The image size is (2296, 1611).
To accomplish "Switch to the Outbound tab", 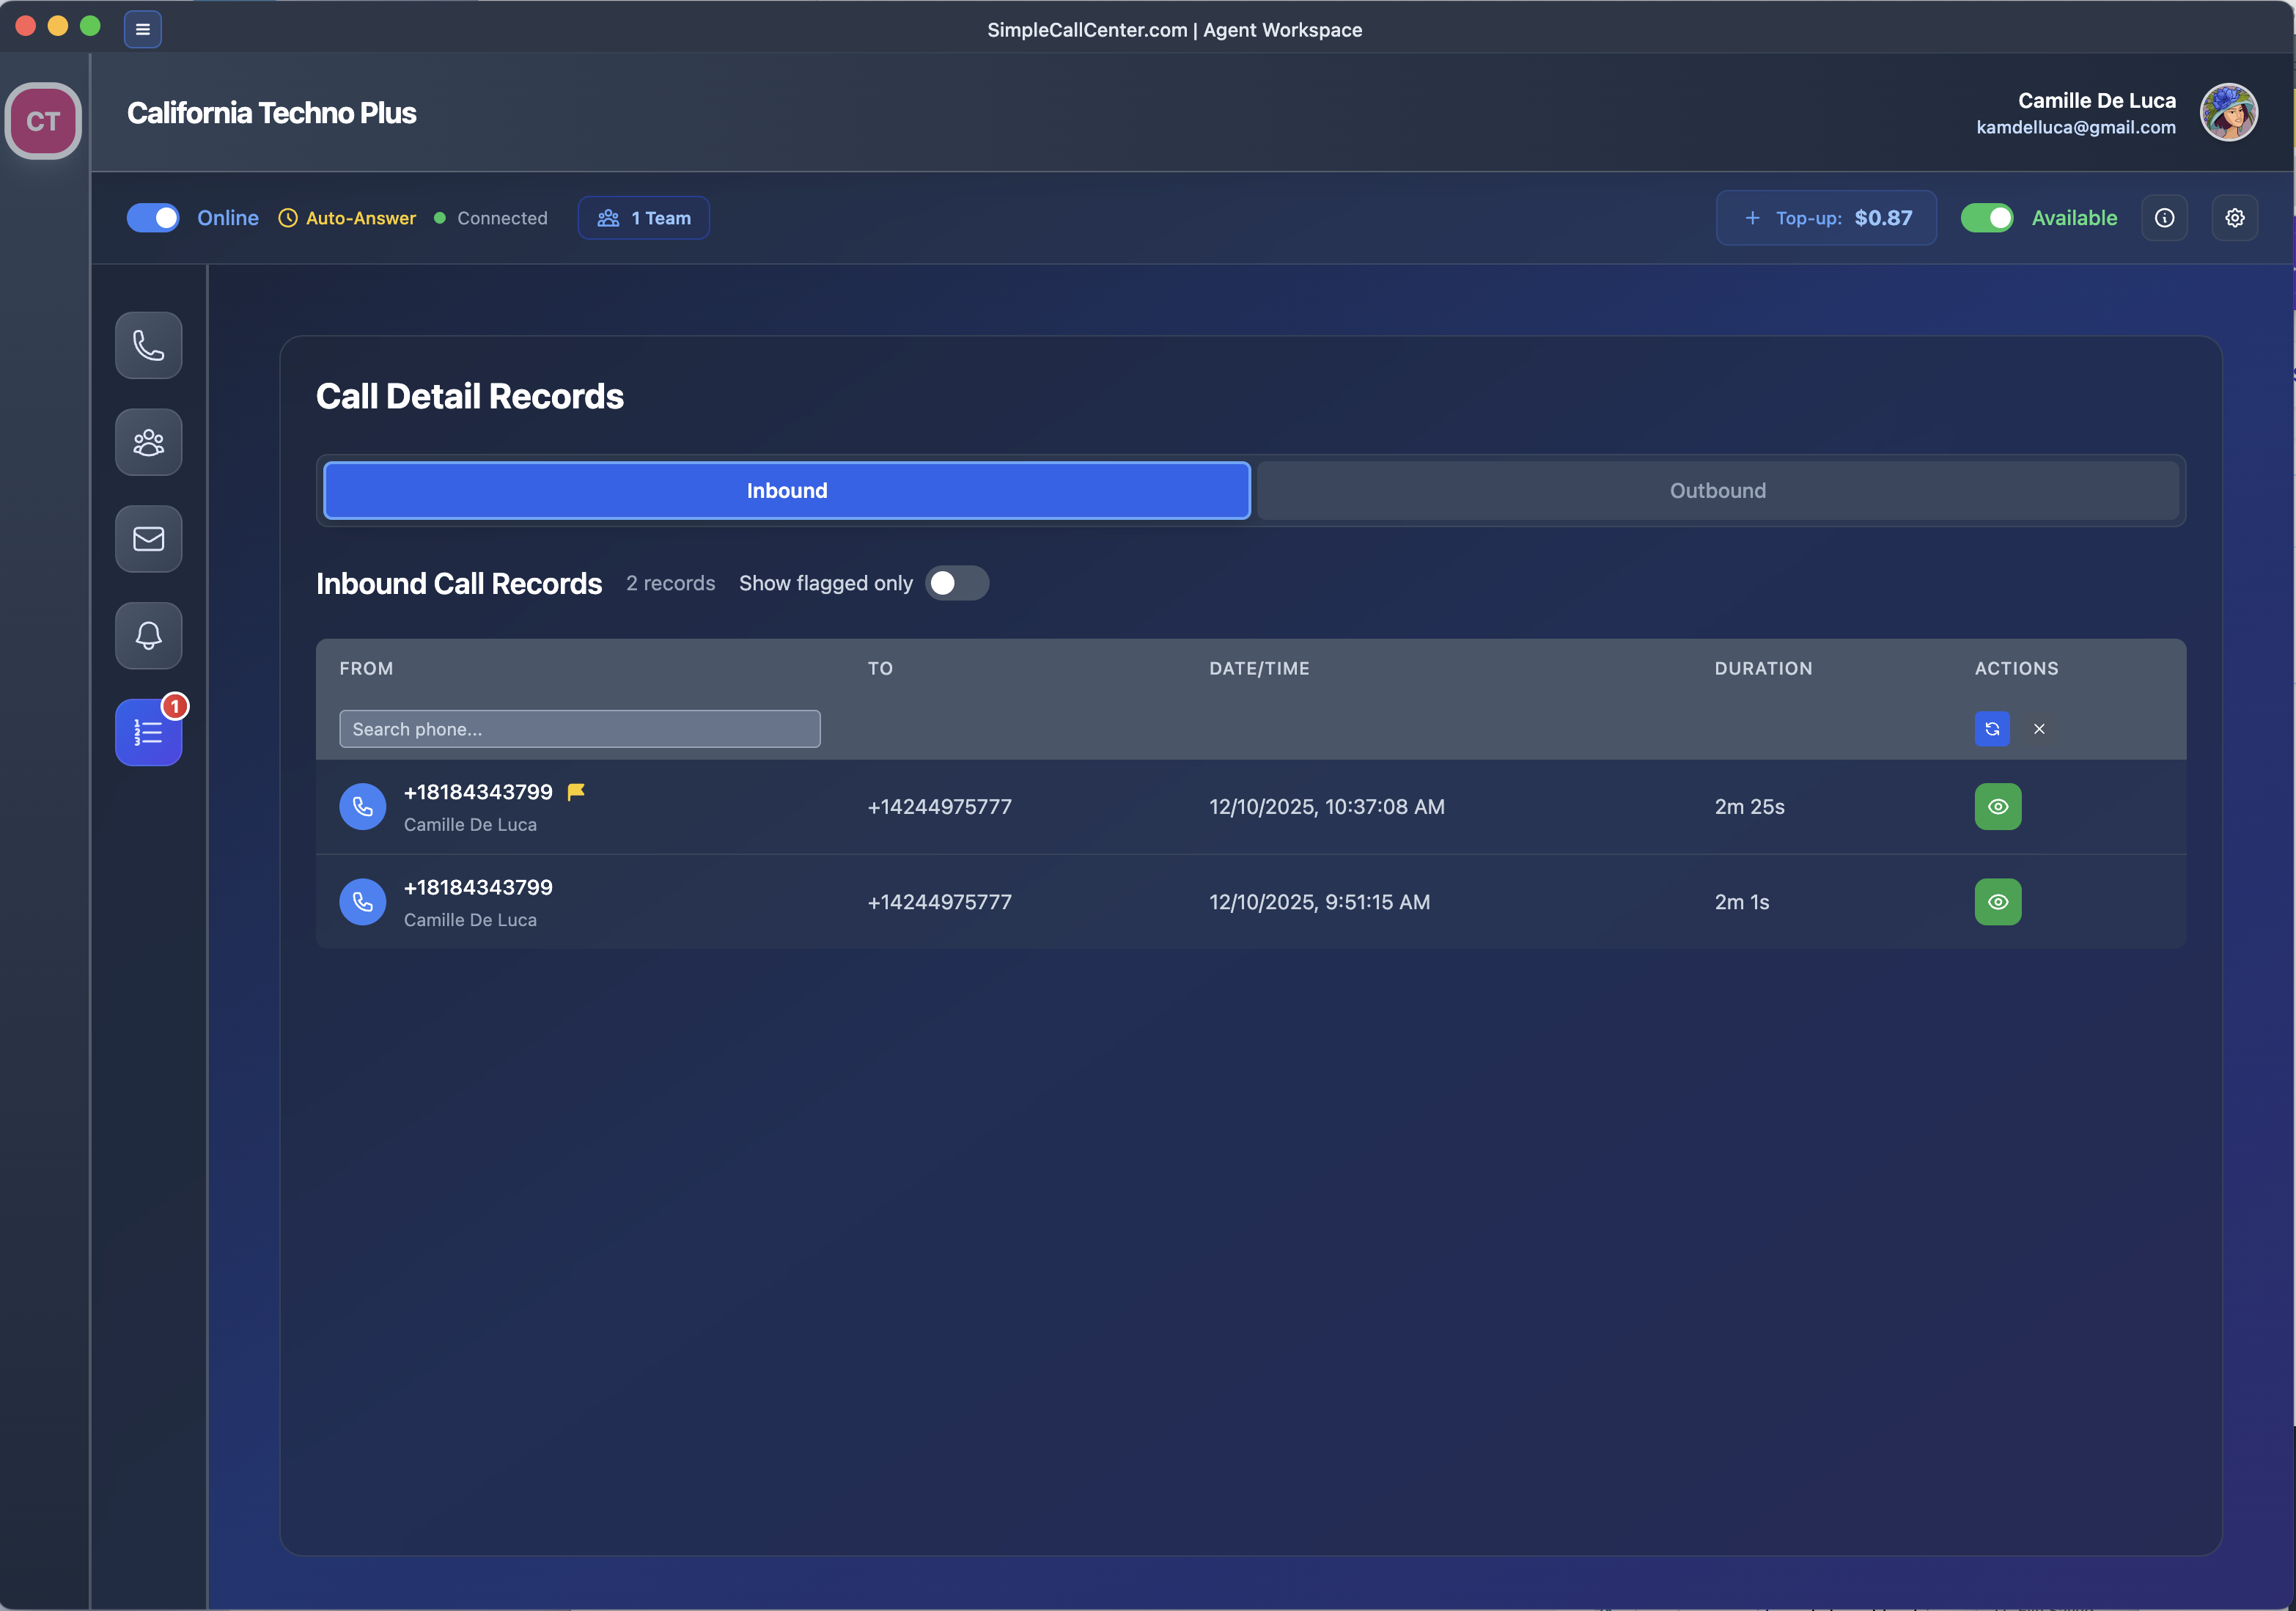I will pos(1717,490).
